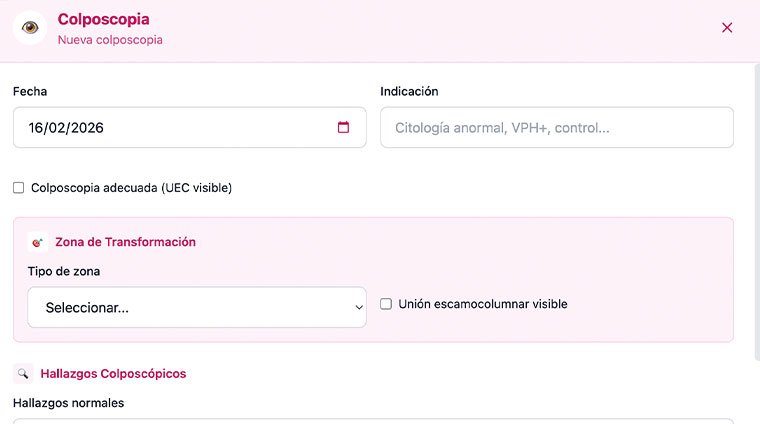This screenshot has height=424, width=760.
Task: Enable the Colposcopia adecuada (UEC visible) checkbox
Action: pos(19,188)
